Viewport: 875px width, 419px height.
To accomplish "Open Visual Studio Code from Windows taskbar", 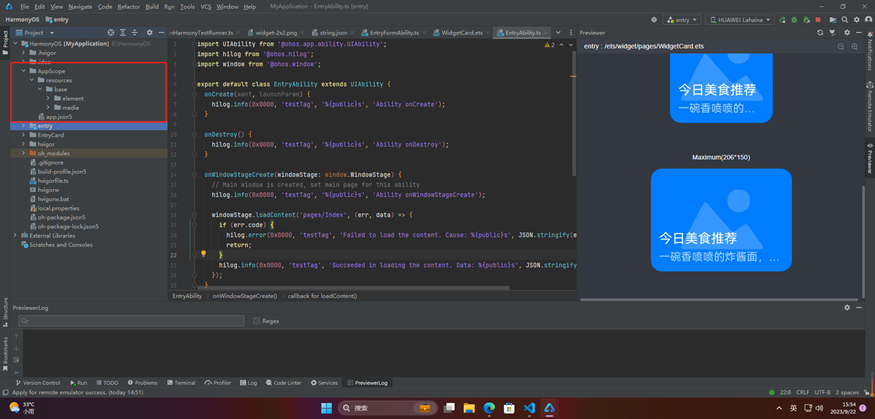I will pyautogui.click(x=529, y=408).
